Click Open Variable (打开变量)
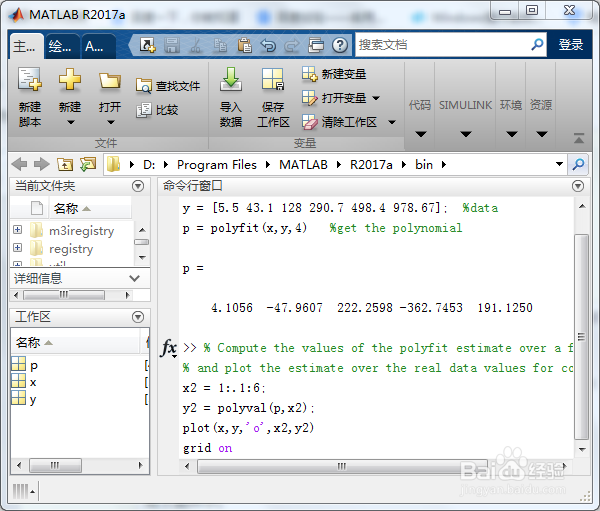 334,98
